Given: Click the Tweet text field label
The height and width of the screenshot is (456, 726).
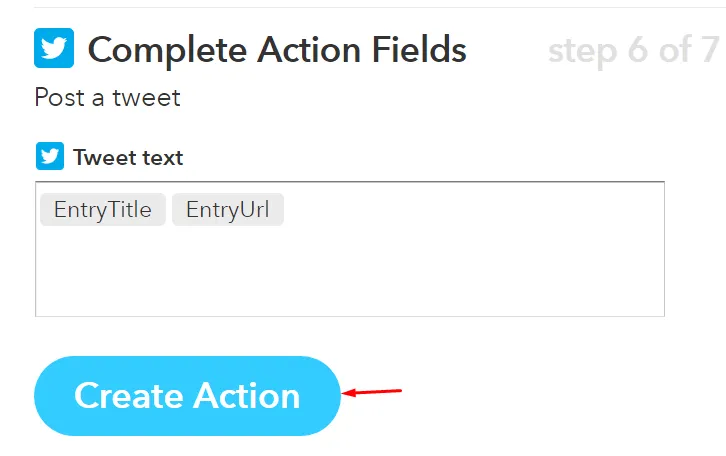Looking at the screenshot, I should (x=128, y=157).
